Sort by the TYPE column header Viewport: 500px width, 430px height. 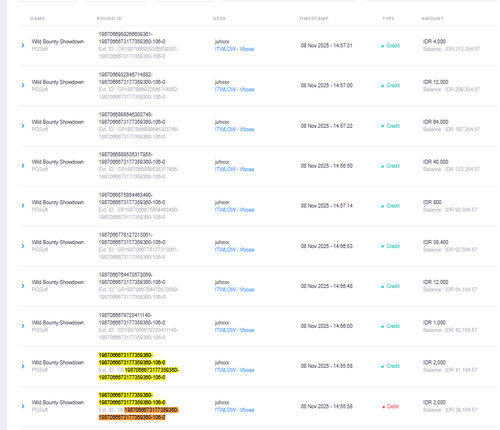coord(388,18)
